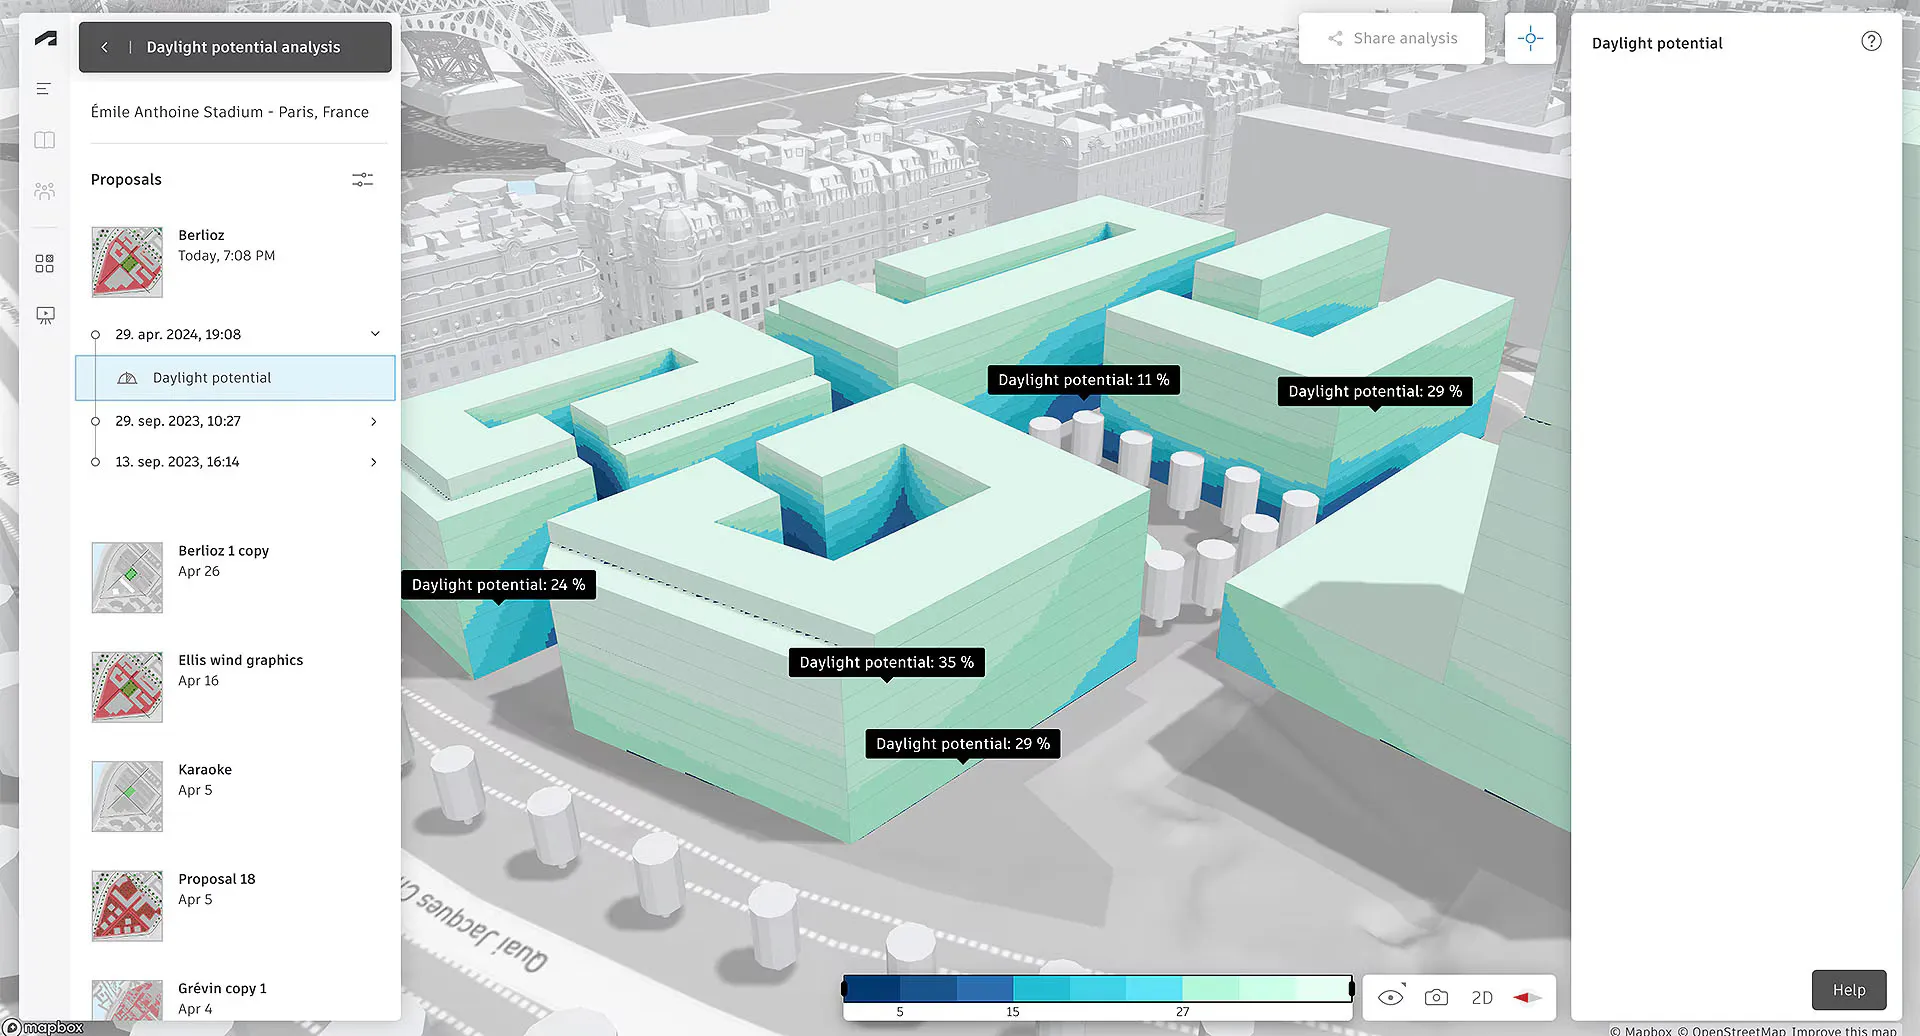Image resolution: width=1920 pixels, height=1036 pixels.
Task: Open the proposals list icon in sidebar
Action: click(44, 88)
